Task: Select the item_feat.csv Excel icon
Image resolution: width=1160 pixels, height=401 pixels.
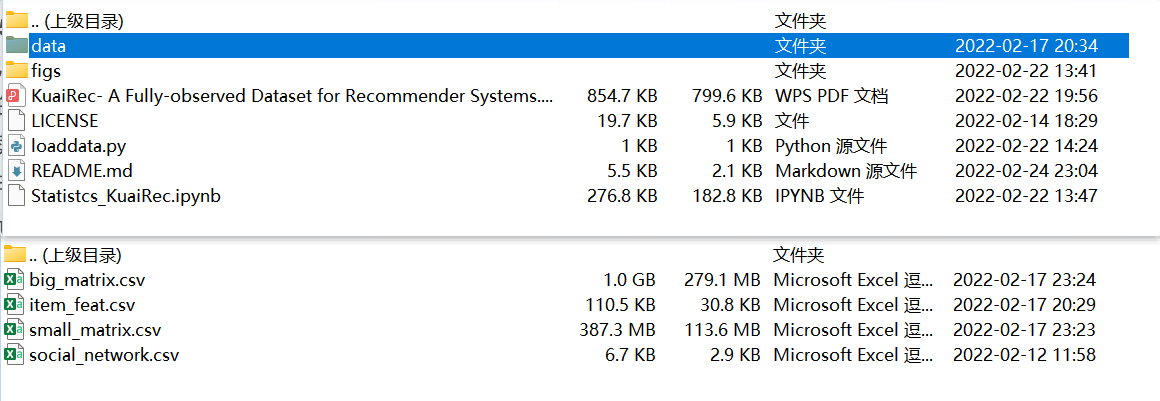Action: 14,305
